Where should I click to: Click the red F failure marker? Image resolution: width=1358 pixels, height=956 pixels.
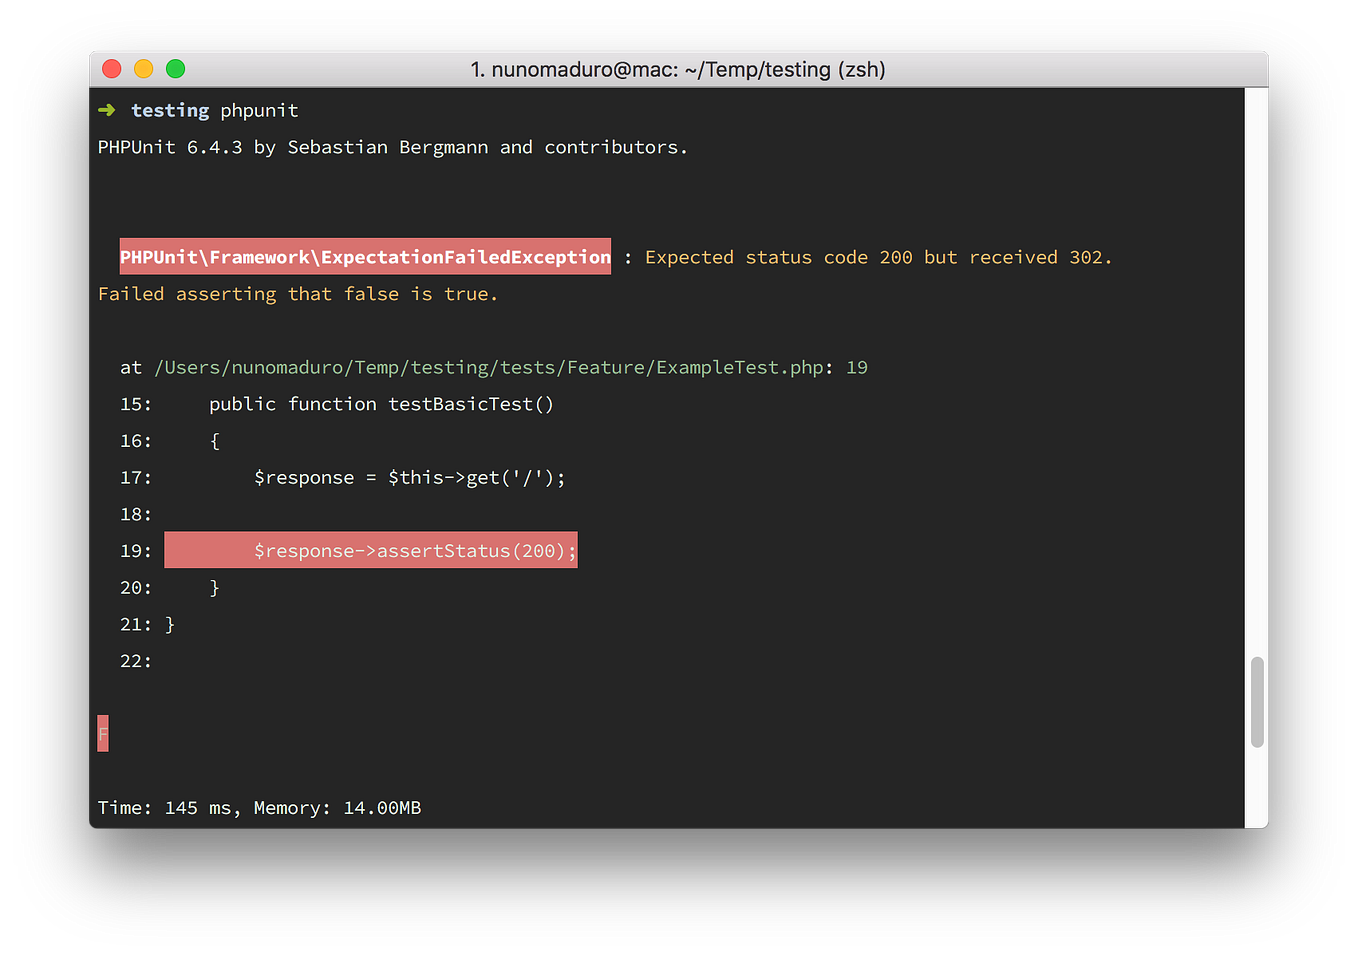(x=103, y=733)
